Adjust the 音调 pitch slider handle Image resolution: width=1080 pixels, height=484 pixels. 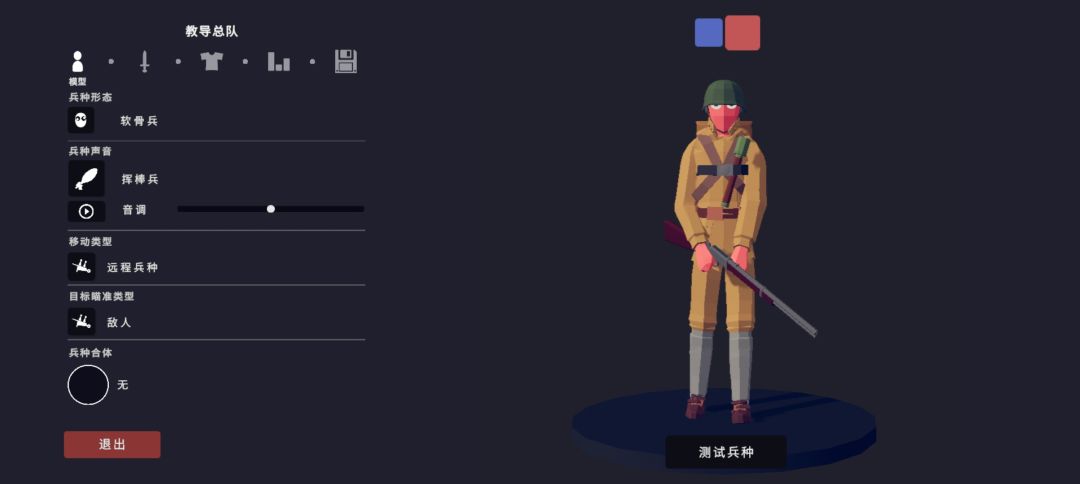pos(271,209)
